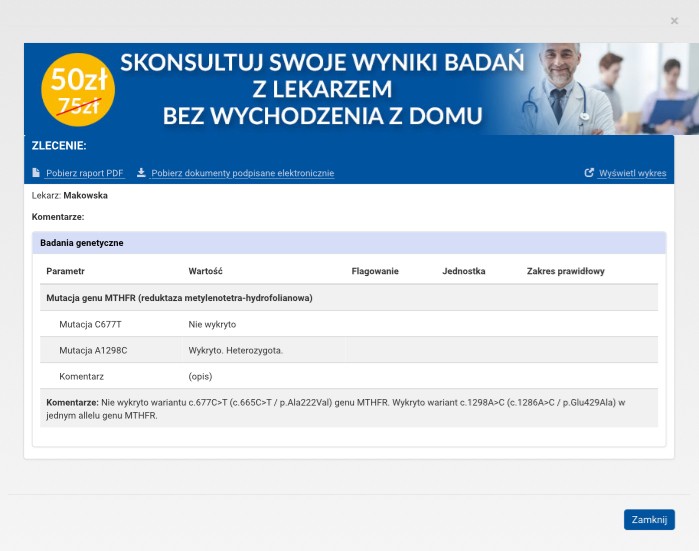699x551 pixels.
Task: Click the PDF document icon
Action: coord(36,173)
